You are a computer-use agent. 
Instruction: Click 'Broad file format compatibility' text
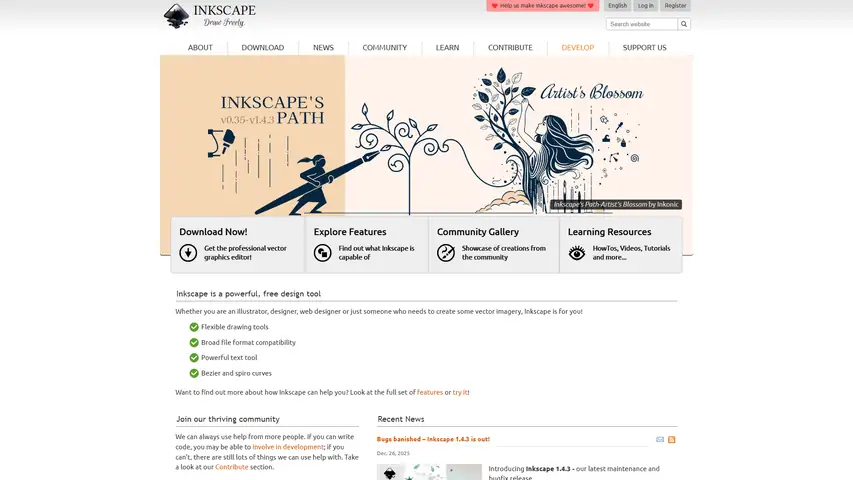tap(248, 342)
